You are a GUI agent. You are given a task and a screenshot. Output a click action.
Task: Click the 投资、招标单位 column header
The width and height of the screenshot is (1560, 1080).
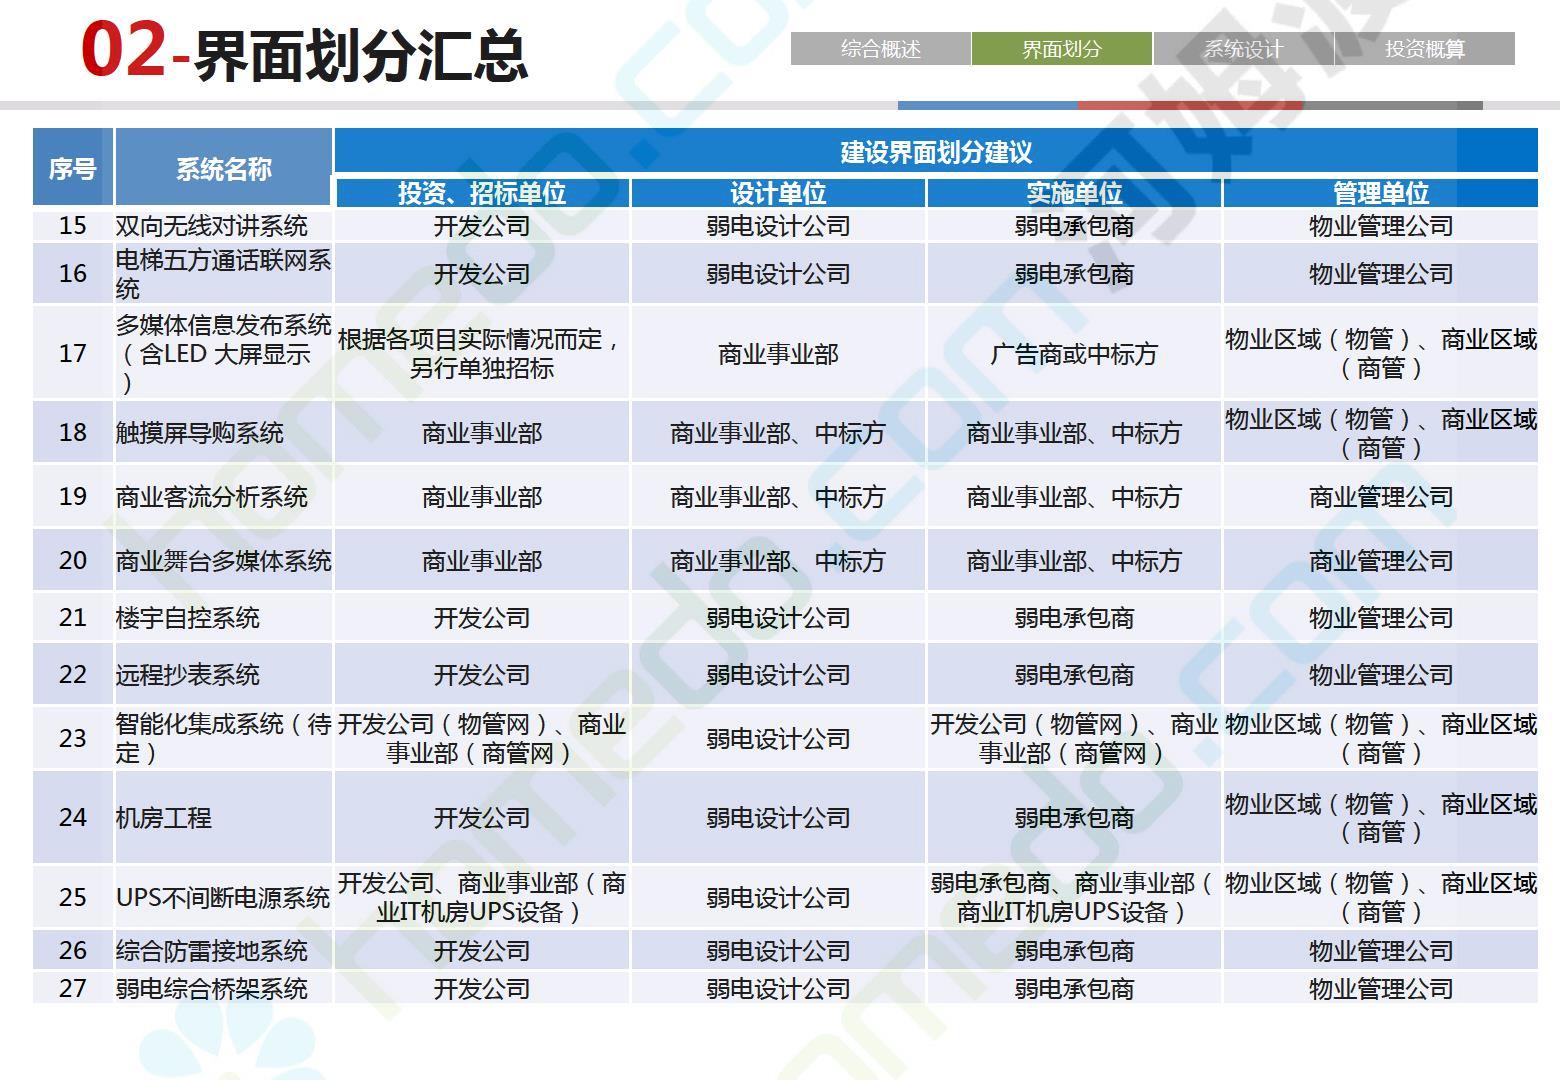(x=482, y=193)
